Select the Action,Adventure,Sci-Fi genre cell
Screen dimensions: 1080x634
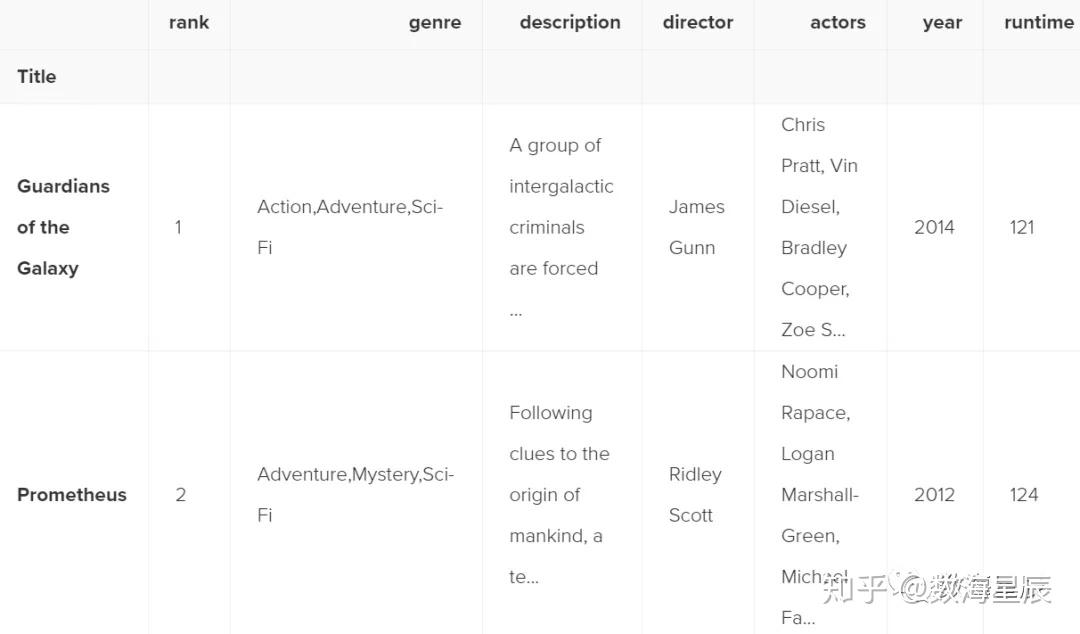pos(350,227)
